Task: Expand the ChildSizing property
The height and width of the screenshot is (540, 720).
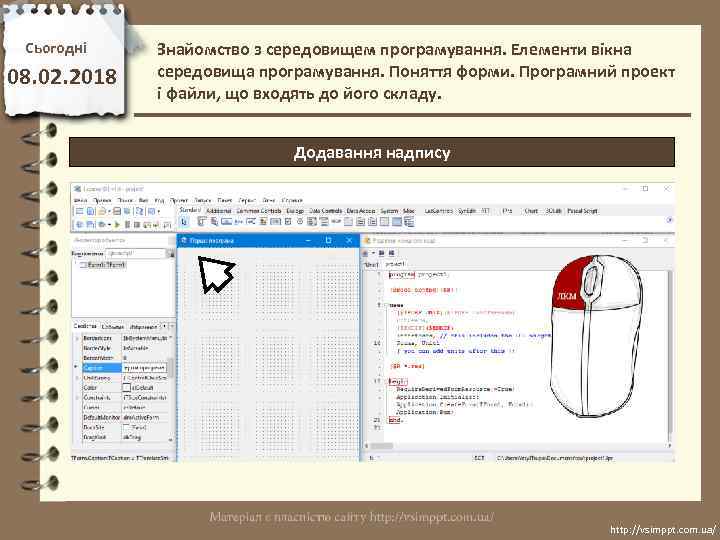Action: 77,377
